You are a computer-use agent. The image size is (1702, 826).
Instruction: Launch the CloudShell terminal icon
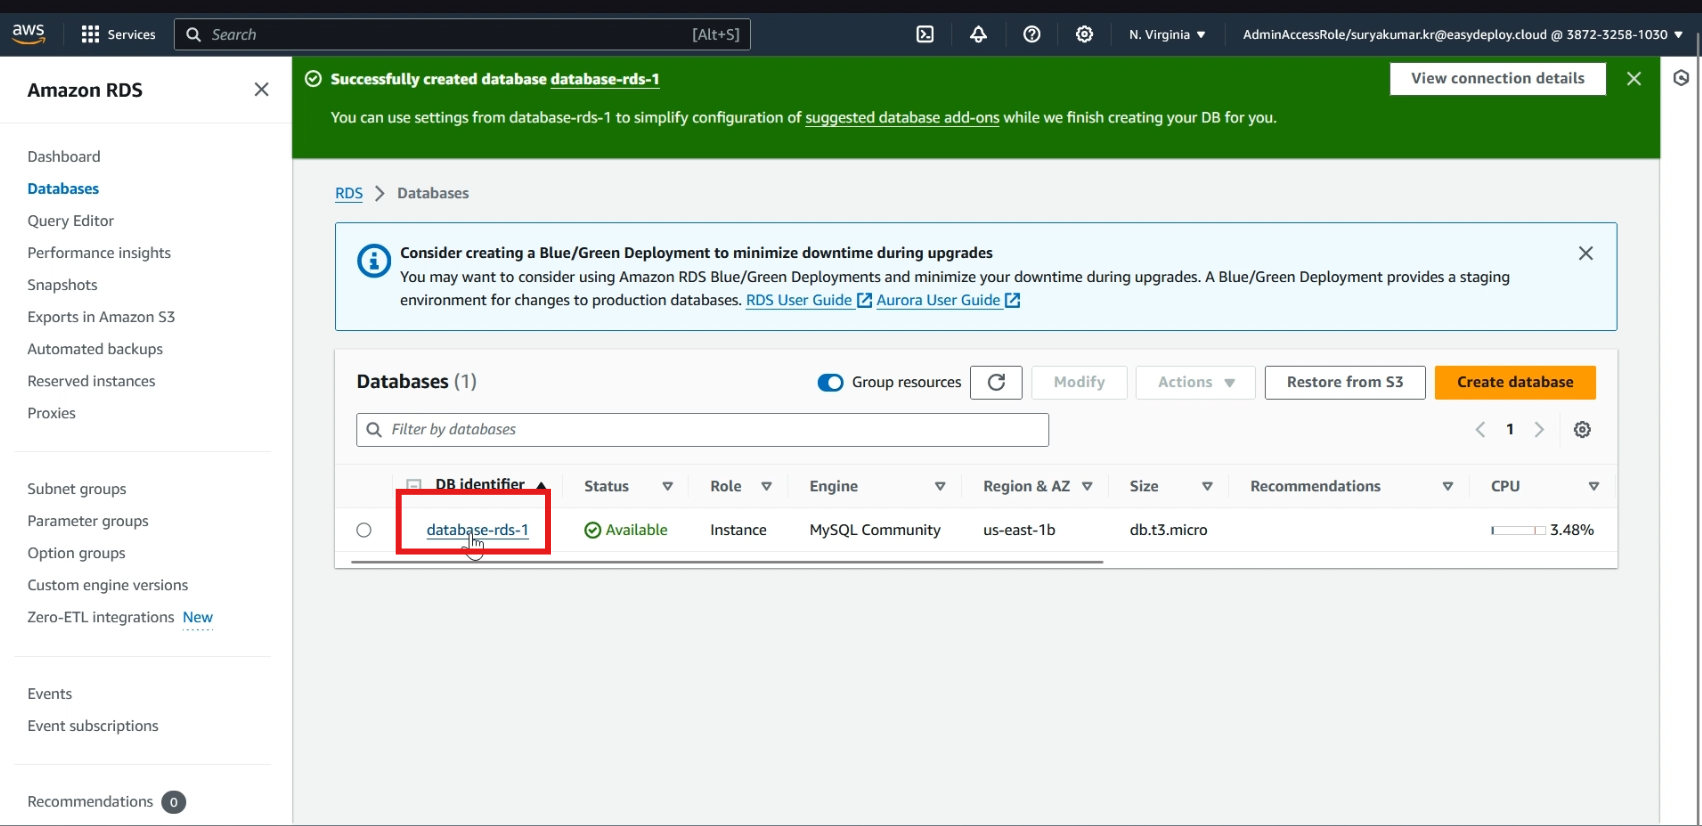pyautogui.click(x=925, y=34)
